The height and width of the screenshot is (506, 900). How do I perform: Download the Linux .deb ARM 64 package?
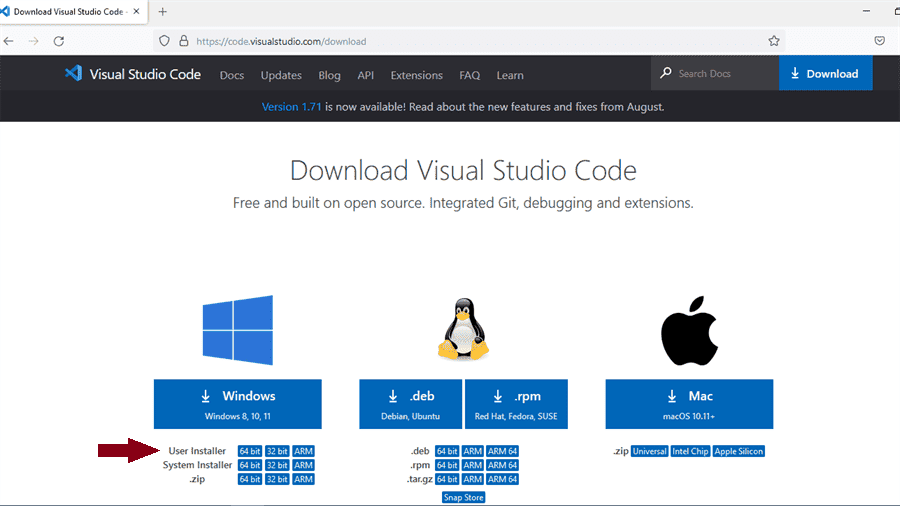click(502, 451)
